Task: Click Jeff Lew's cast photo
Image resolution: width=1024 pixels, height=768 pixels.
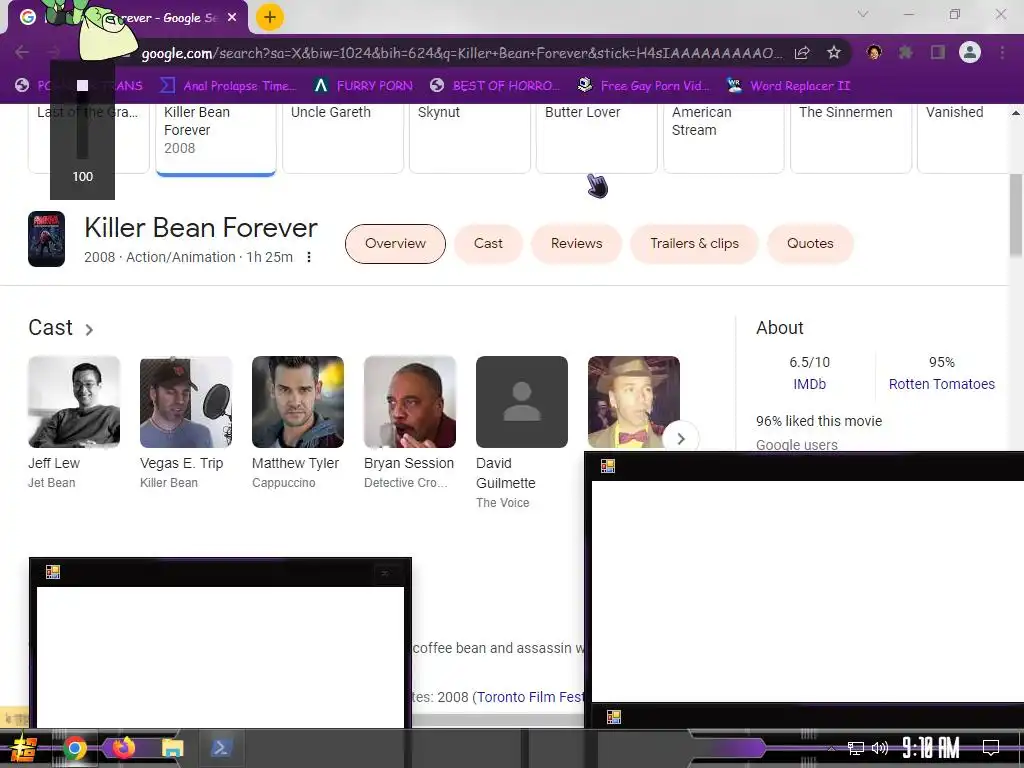Action: click(74, 402)
